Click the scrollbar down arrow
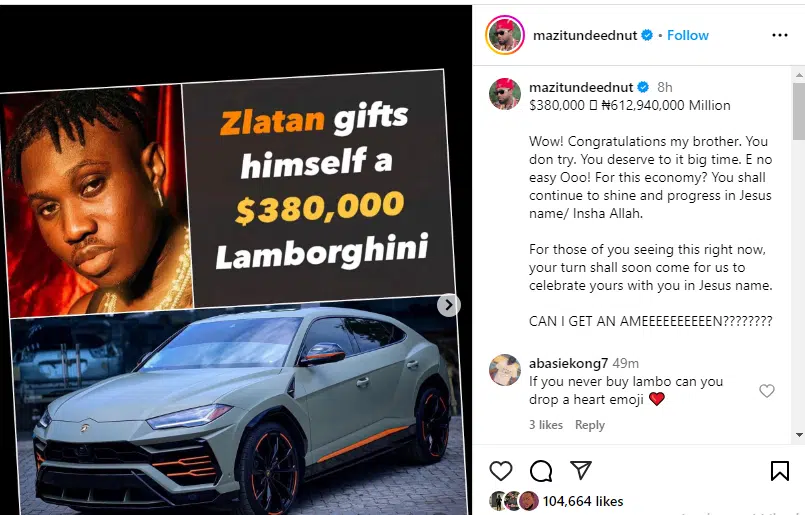 pos(799,435)
